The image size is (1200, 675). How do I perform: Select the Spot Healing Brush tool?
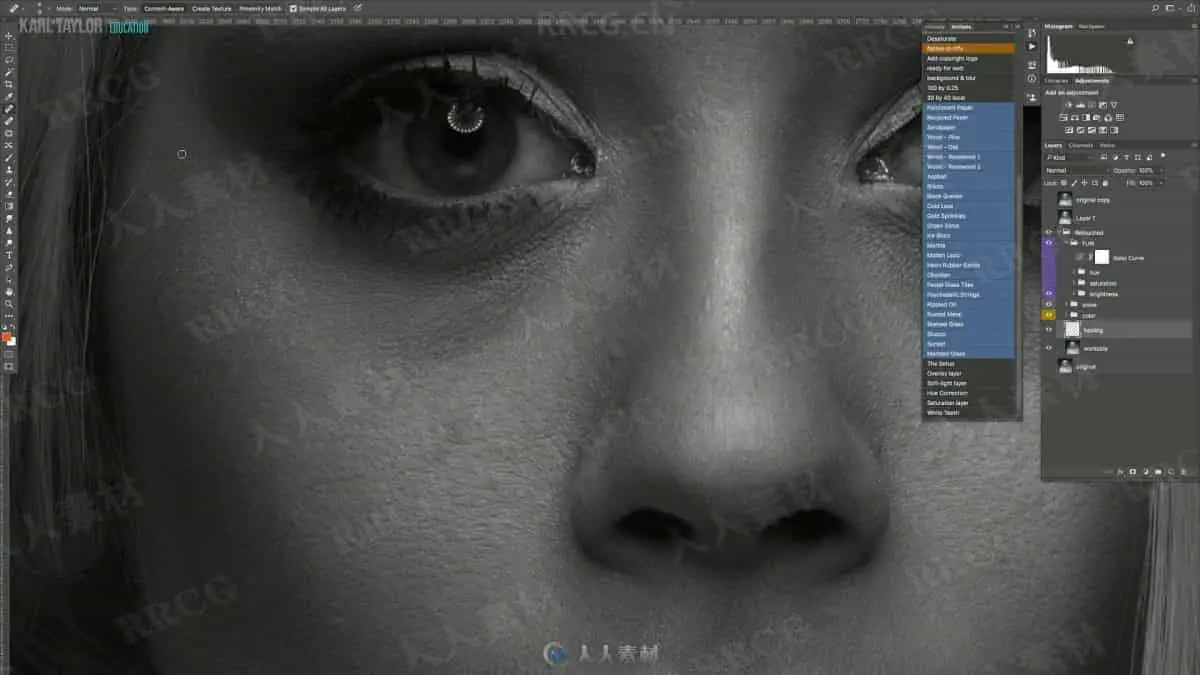[x=9, y=109]
